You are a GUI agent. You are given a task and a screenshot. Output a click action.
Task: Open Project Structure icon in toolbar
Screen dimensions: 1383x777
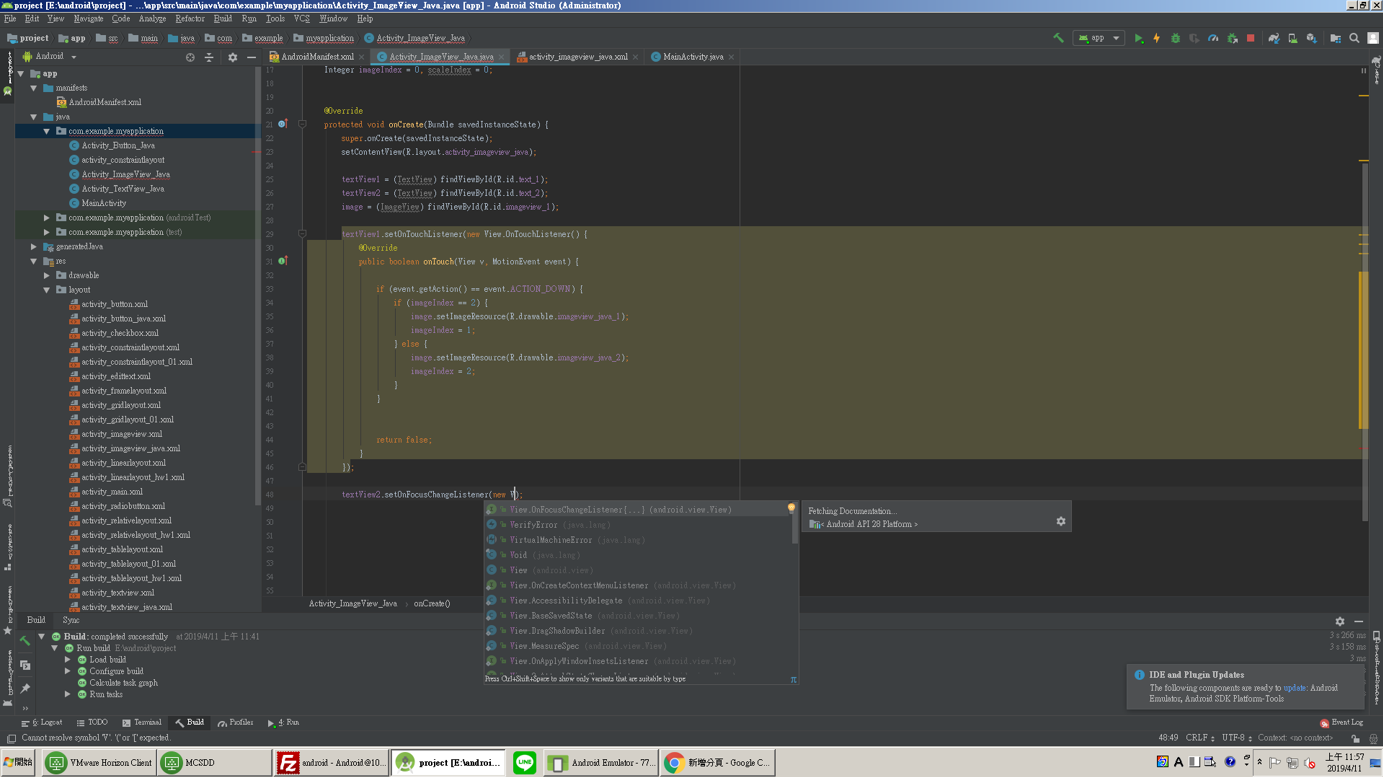1335,38
